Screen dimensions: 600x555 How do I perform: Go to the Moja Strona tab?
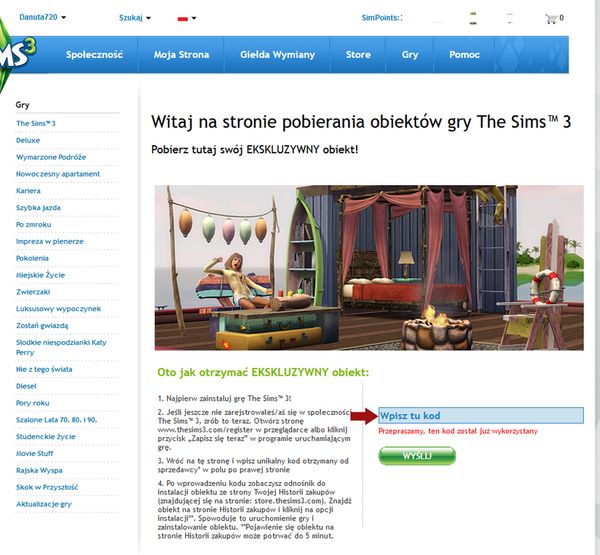point(181,54)
